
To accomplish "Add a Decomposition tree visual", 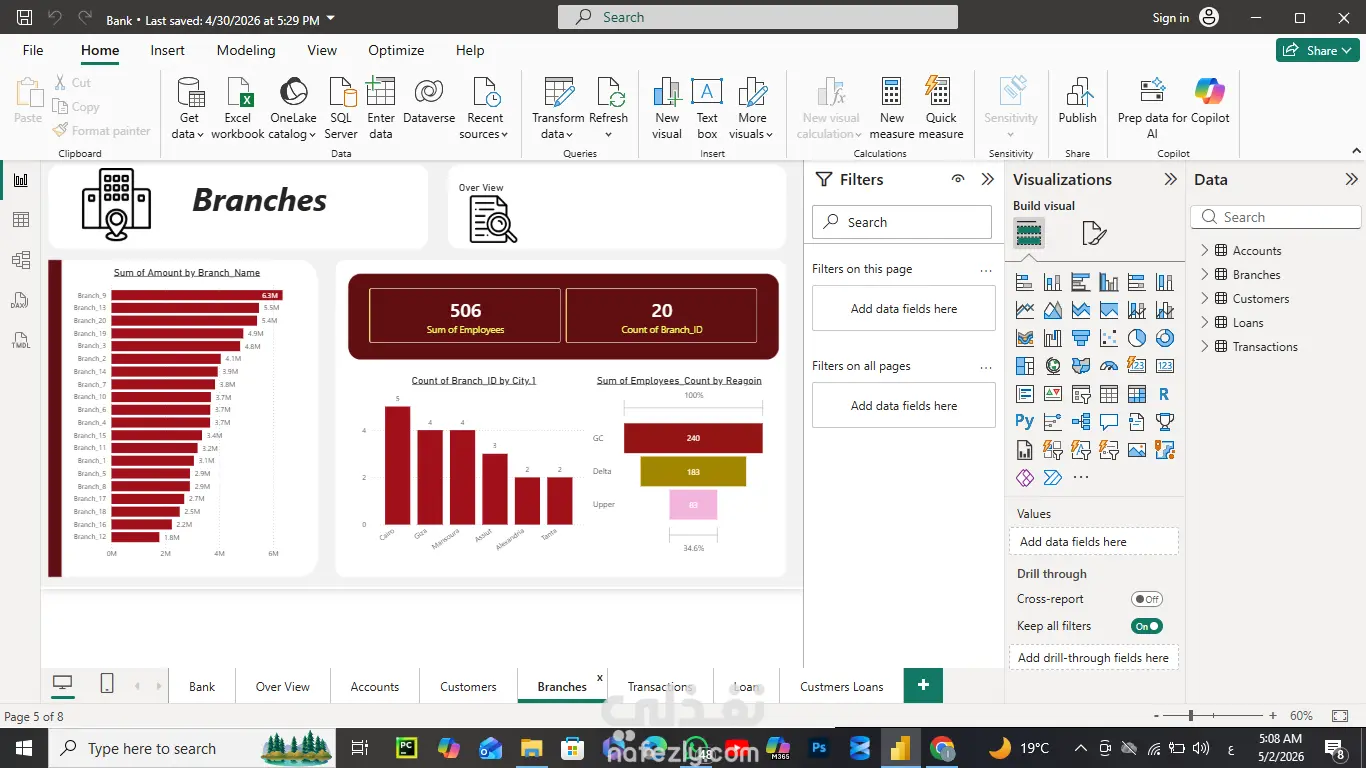I will click(1081, 422).
